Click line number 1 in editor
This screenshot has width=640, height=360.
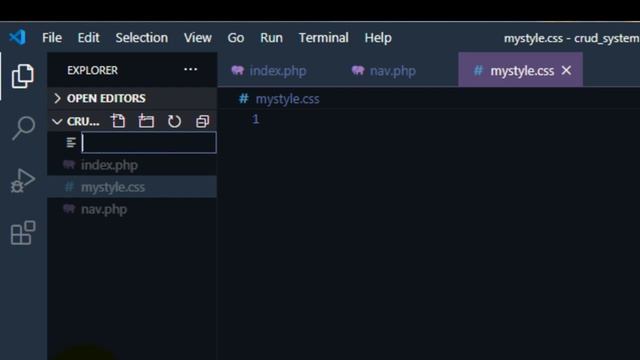pyautogui.click(x=256, y=119)
